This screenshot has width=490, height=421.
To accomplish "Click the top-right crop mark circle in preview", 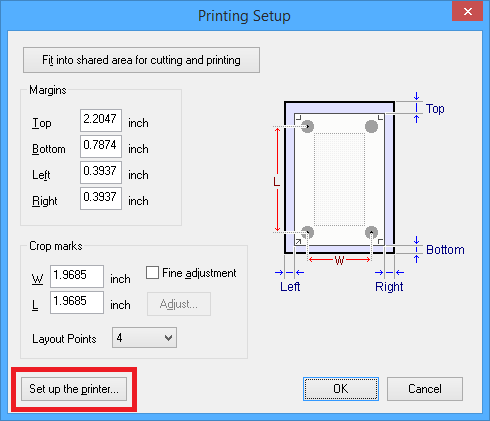I will 371,126.
